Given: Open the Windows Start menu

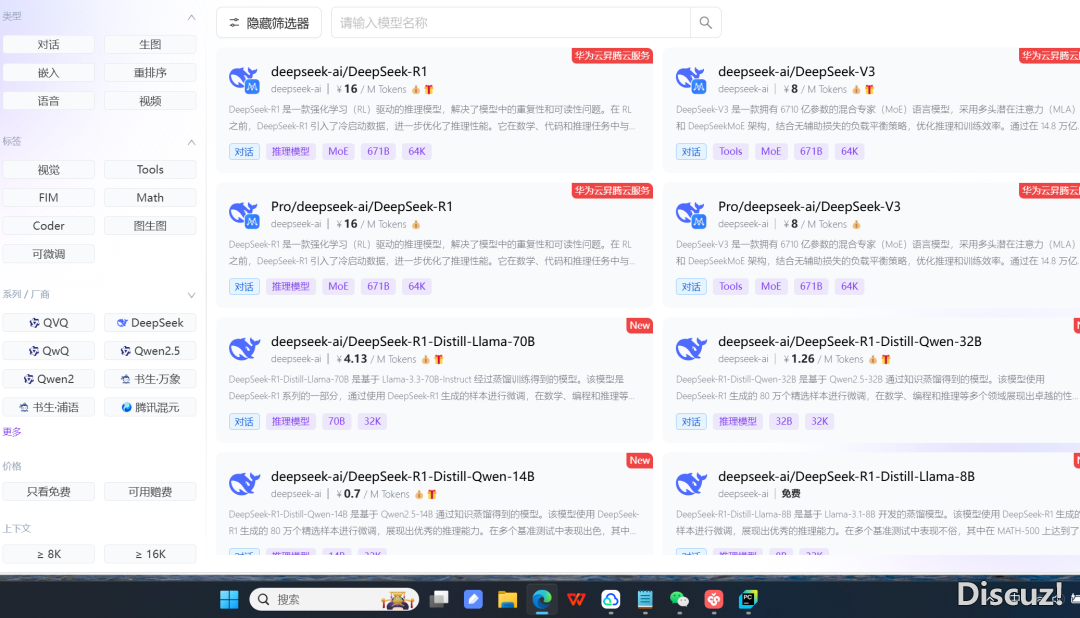Looking at the screenshot, I should click(229, 599).
